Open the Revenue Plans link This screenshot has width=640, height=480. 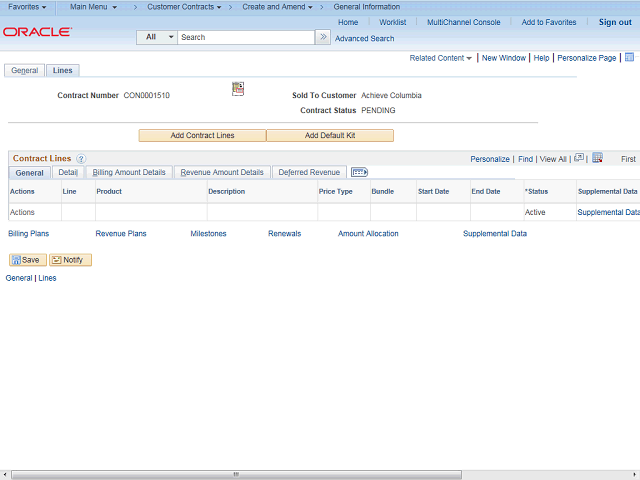click(121, 233)
